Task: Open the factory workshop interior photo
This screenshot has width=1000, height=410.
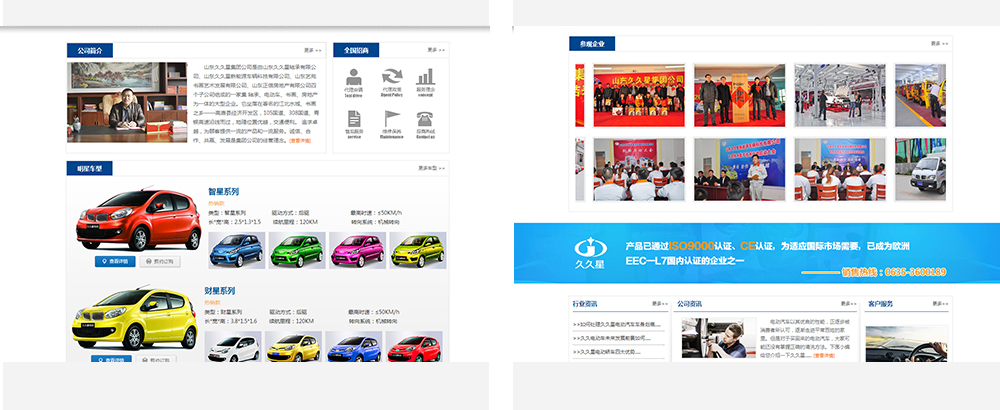Action: click(x=840, y=96)
